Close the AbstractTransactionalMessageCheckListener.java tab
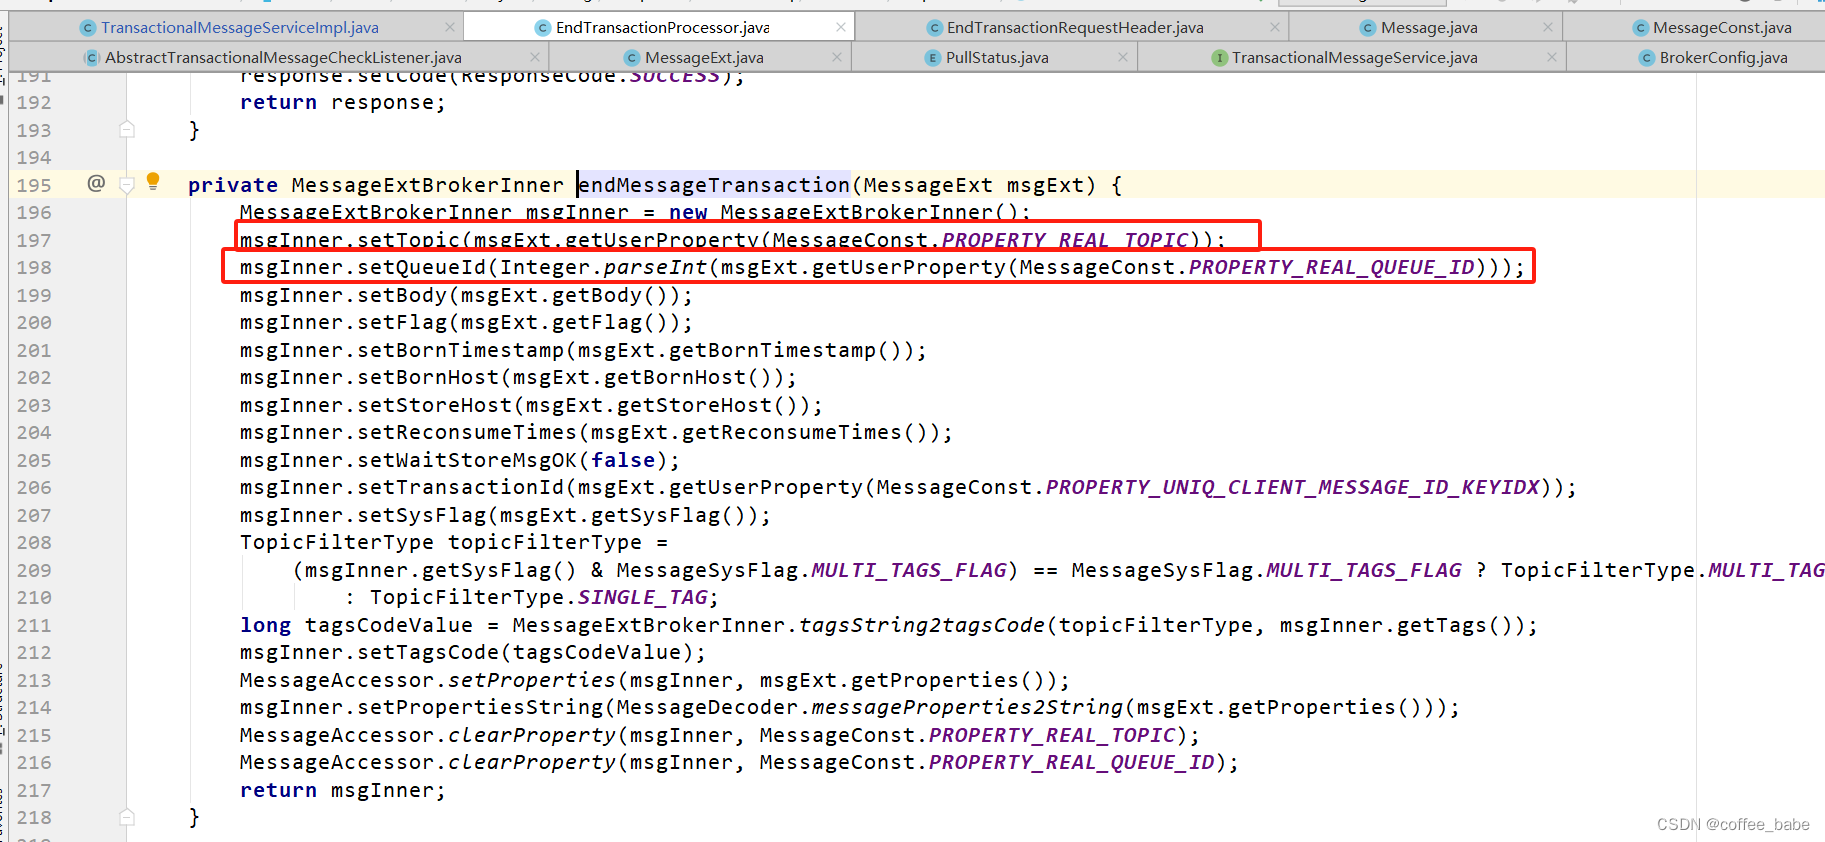Screen dimensions: 1825x842 coord(535,57)
